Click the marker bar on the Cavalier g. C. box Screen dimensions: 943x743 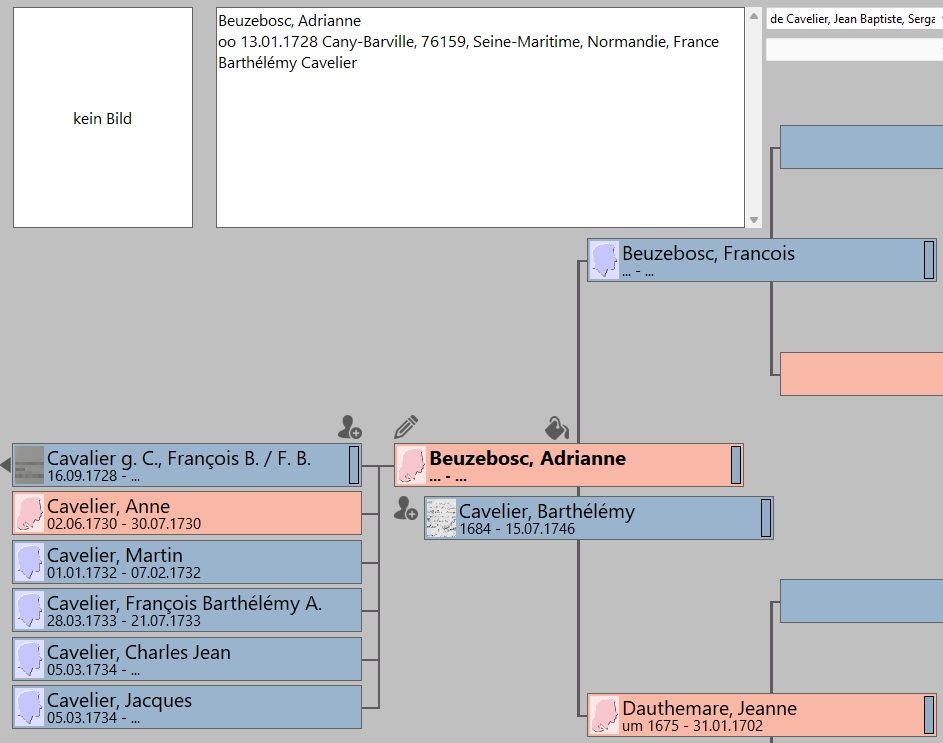354,464
